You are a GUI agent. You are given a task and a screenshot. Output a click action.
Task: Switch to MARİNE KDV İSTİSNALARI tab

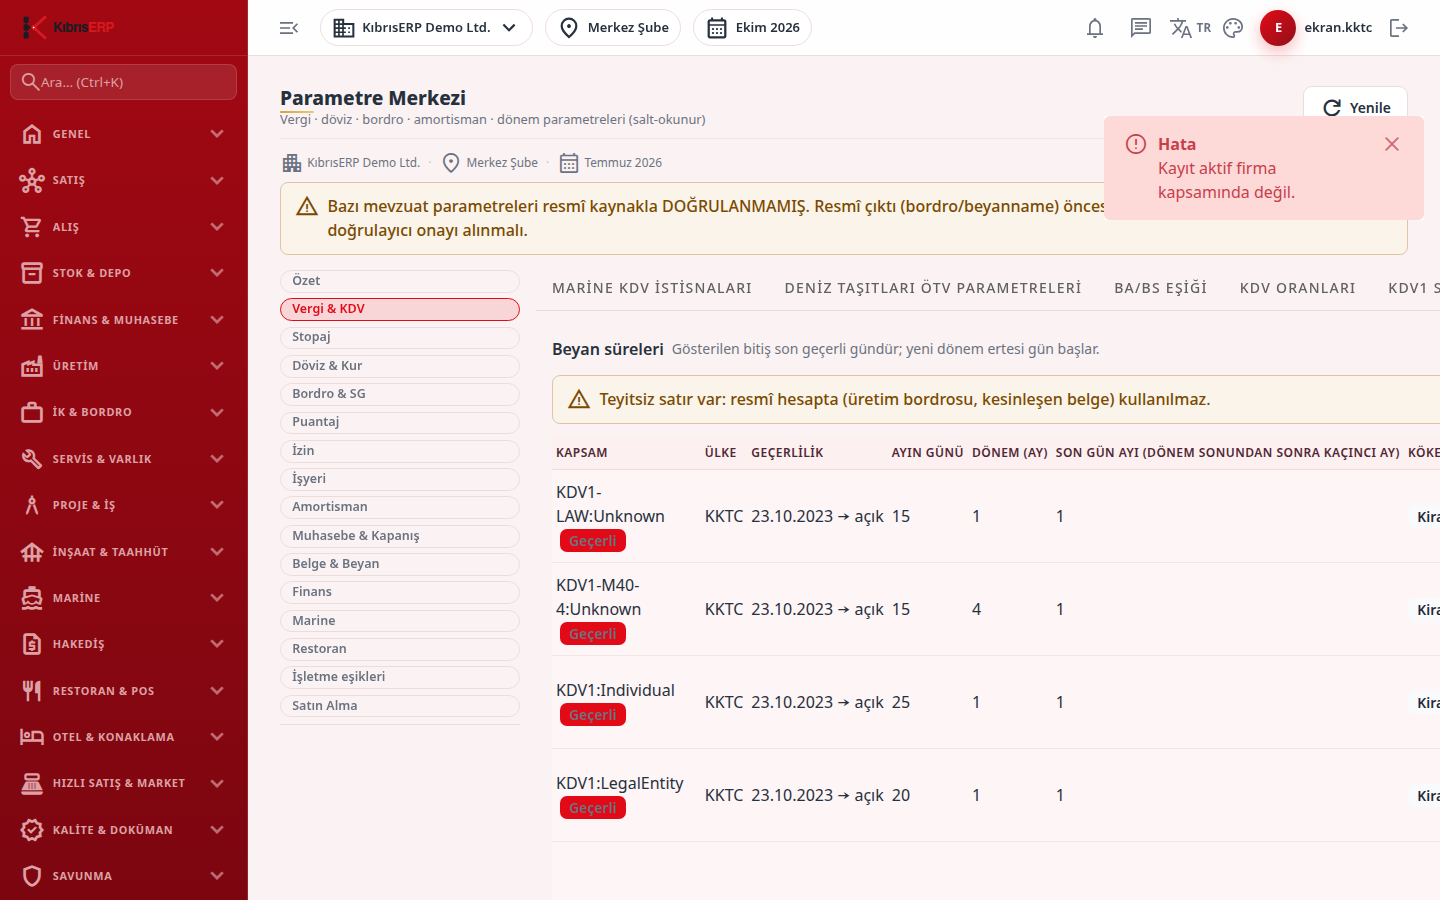tap(652, 288)
